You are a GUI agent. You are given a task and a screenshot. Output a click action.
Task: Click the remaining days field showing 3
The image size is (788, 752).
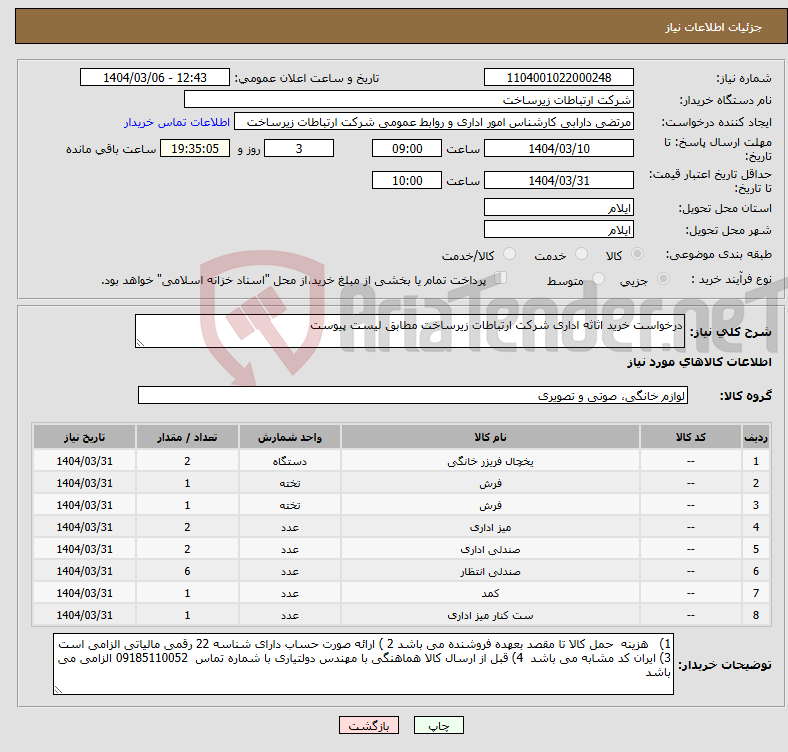[x=299, y=148]
